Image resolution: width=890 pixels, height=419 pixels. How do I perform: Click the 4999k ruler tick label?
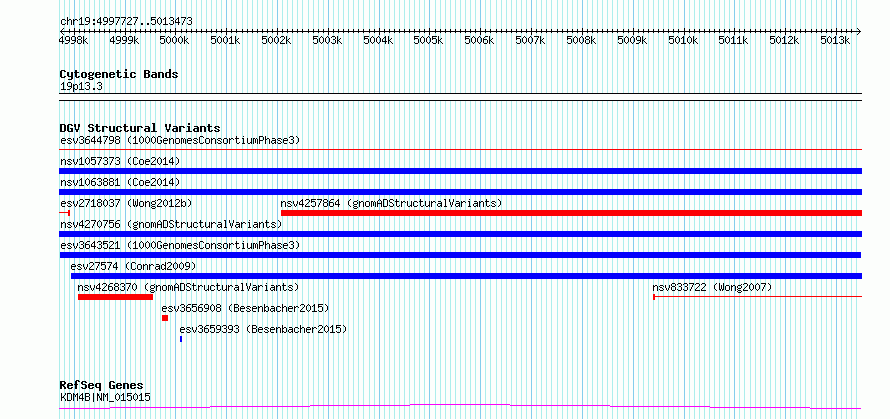tap(124, 41)
